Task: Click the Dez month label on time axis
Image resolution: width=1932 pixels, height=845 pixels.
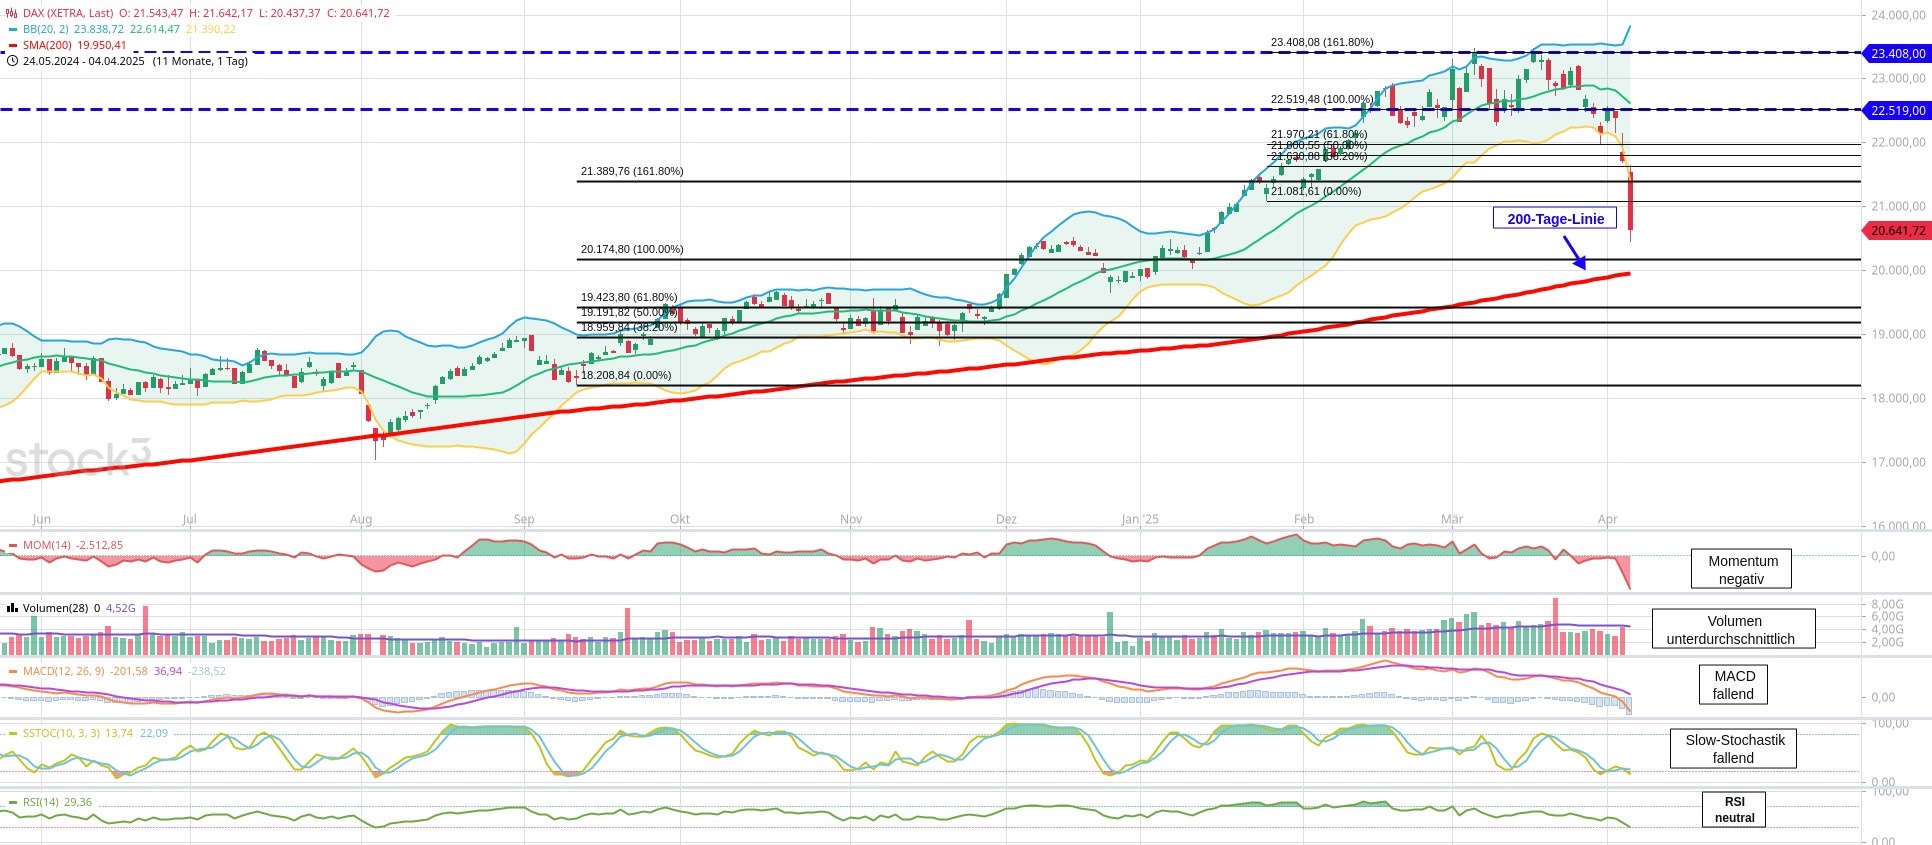Action: (x=1007, y=519)
